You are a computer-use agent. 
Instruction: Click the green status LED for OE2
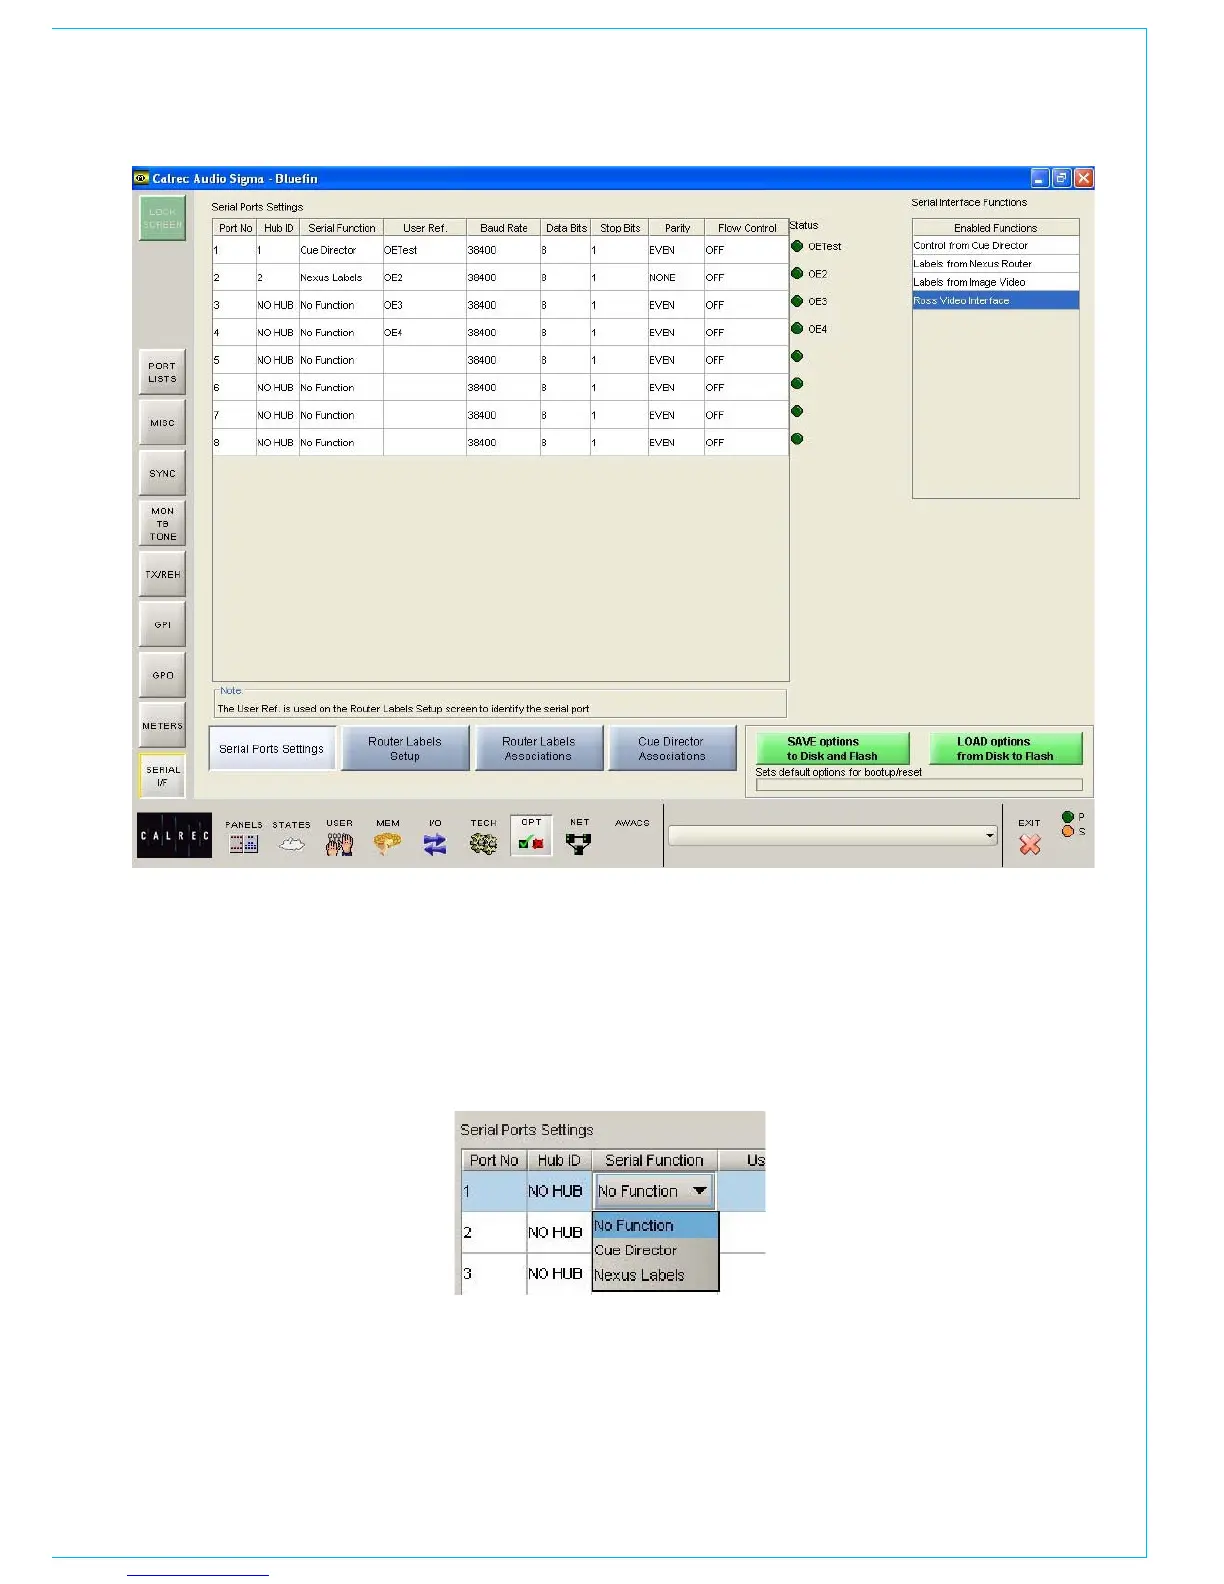(797, 273)
